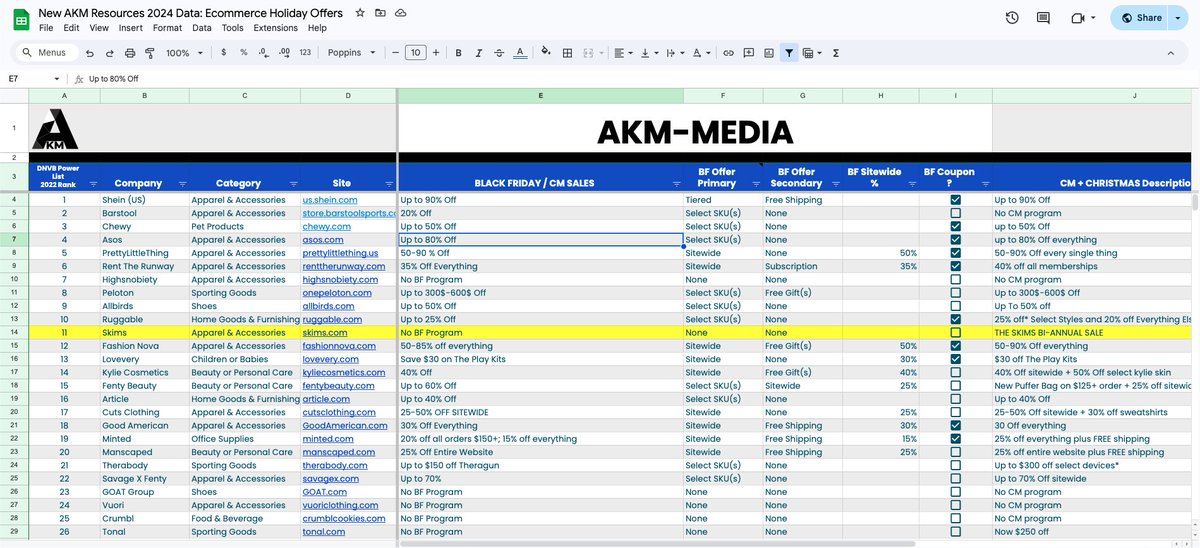Open the Format menu
The image size is (1200, 548).
click(x=167, y=28)
